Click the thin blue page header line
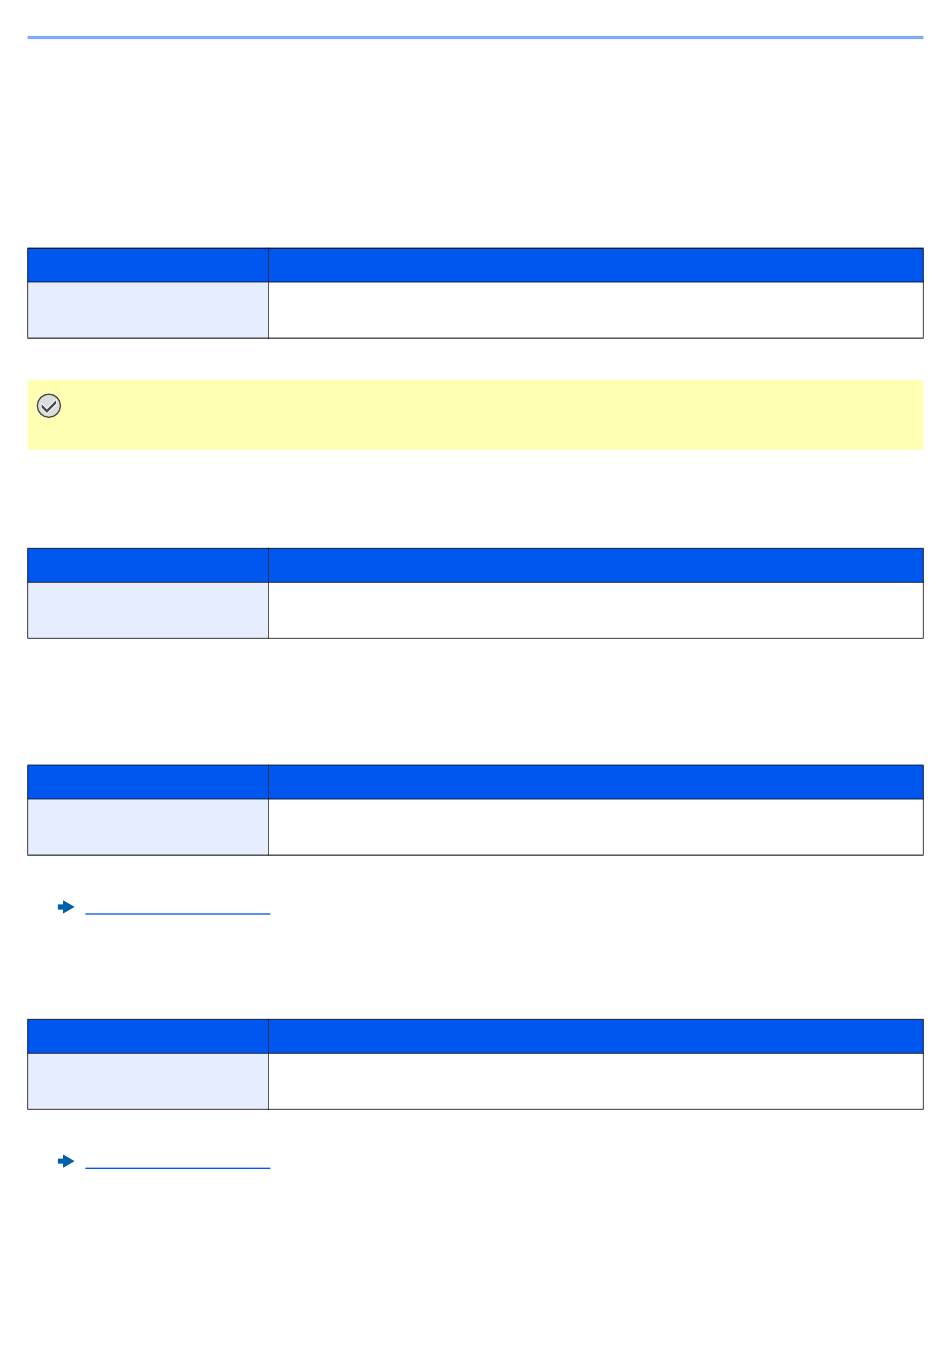Viewport: 950px width, 1370px height. point(475,38)
